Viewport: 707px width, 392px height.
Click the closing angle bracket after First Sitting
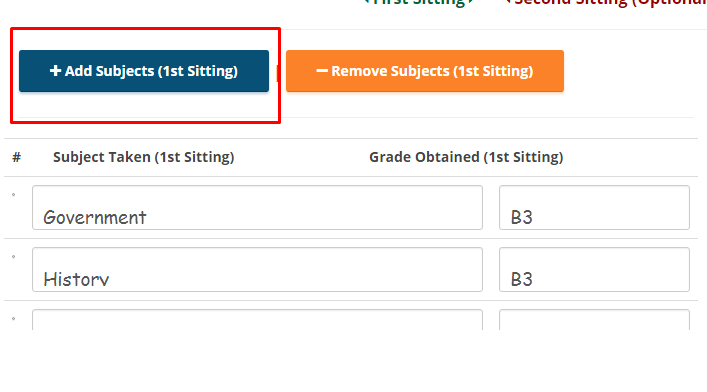click(471, 2)
